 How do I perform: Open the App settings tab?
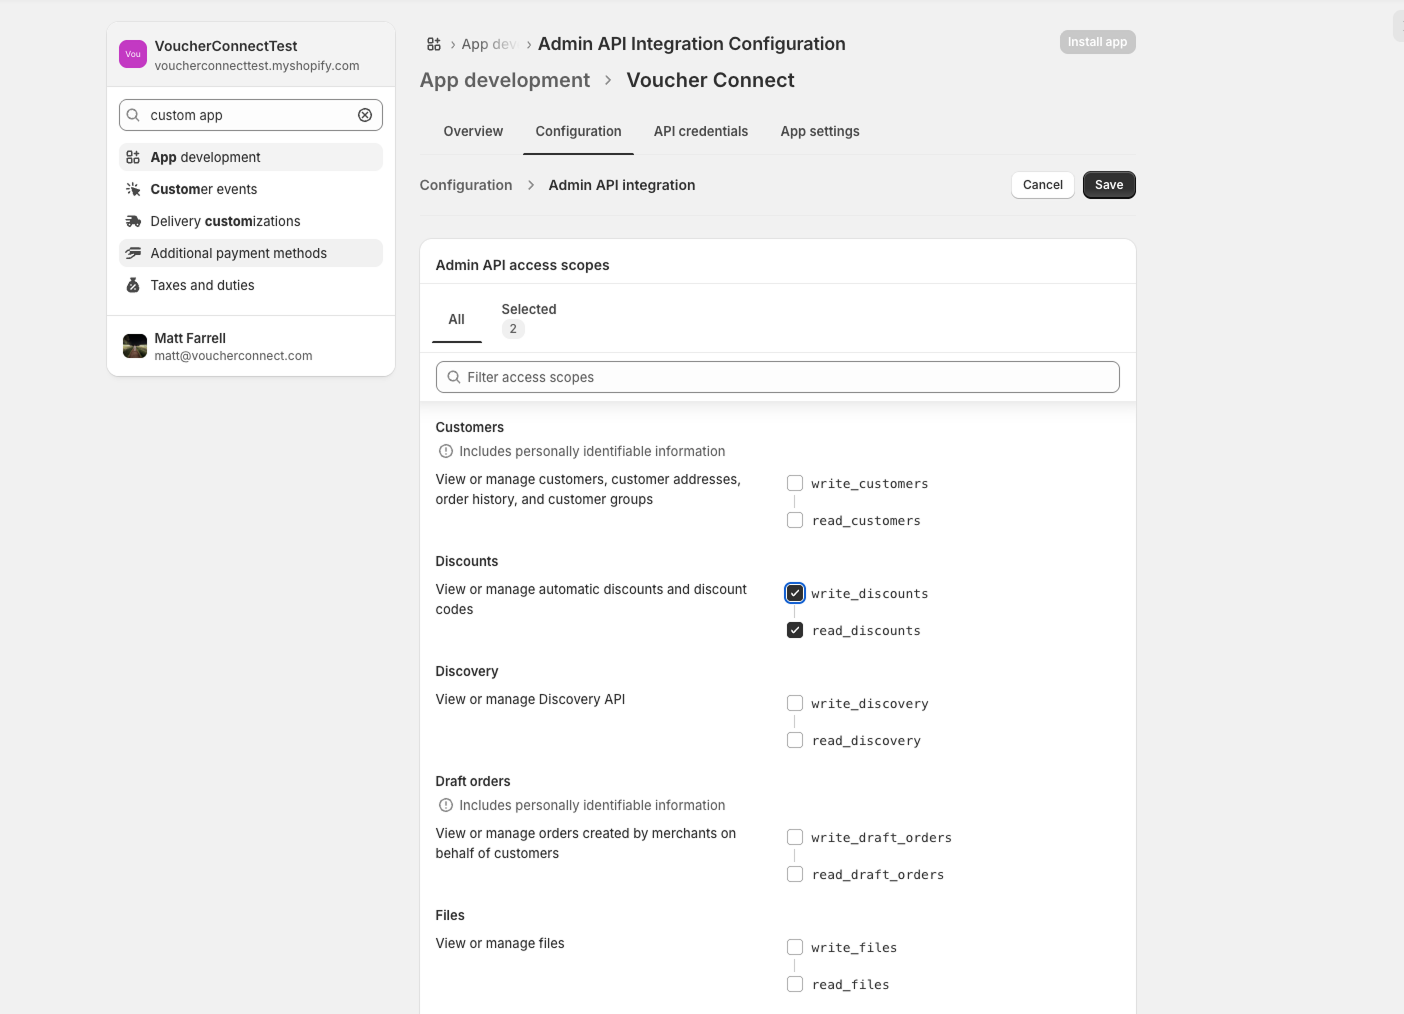820,131
